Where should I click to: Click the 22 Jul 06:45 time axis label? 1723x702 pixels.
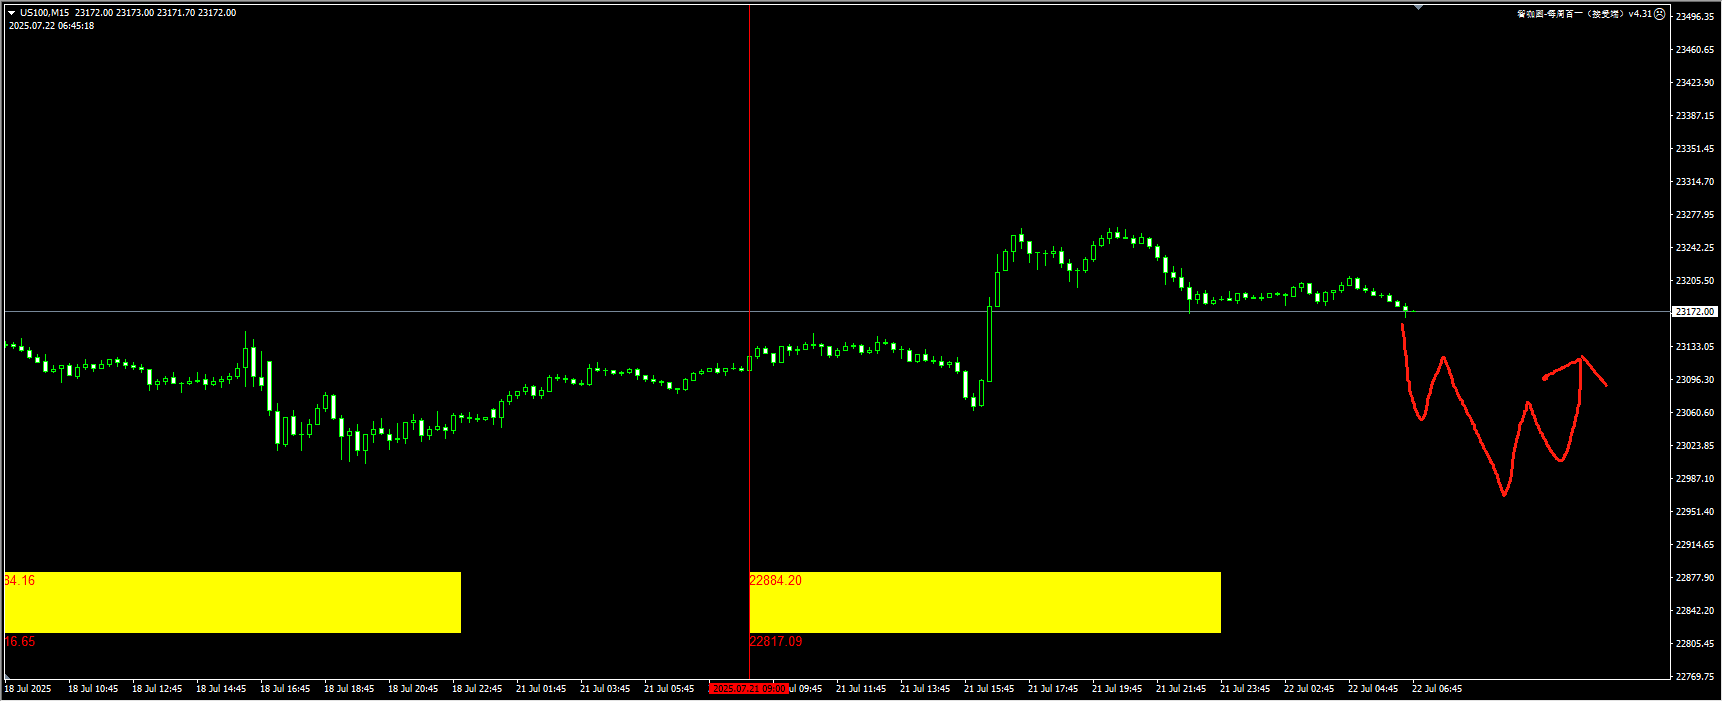1437,689
